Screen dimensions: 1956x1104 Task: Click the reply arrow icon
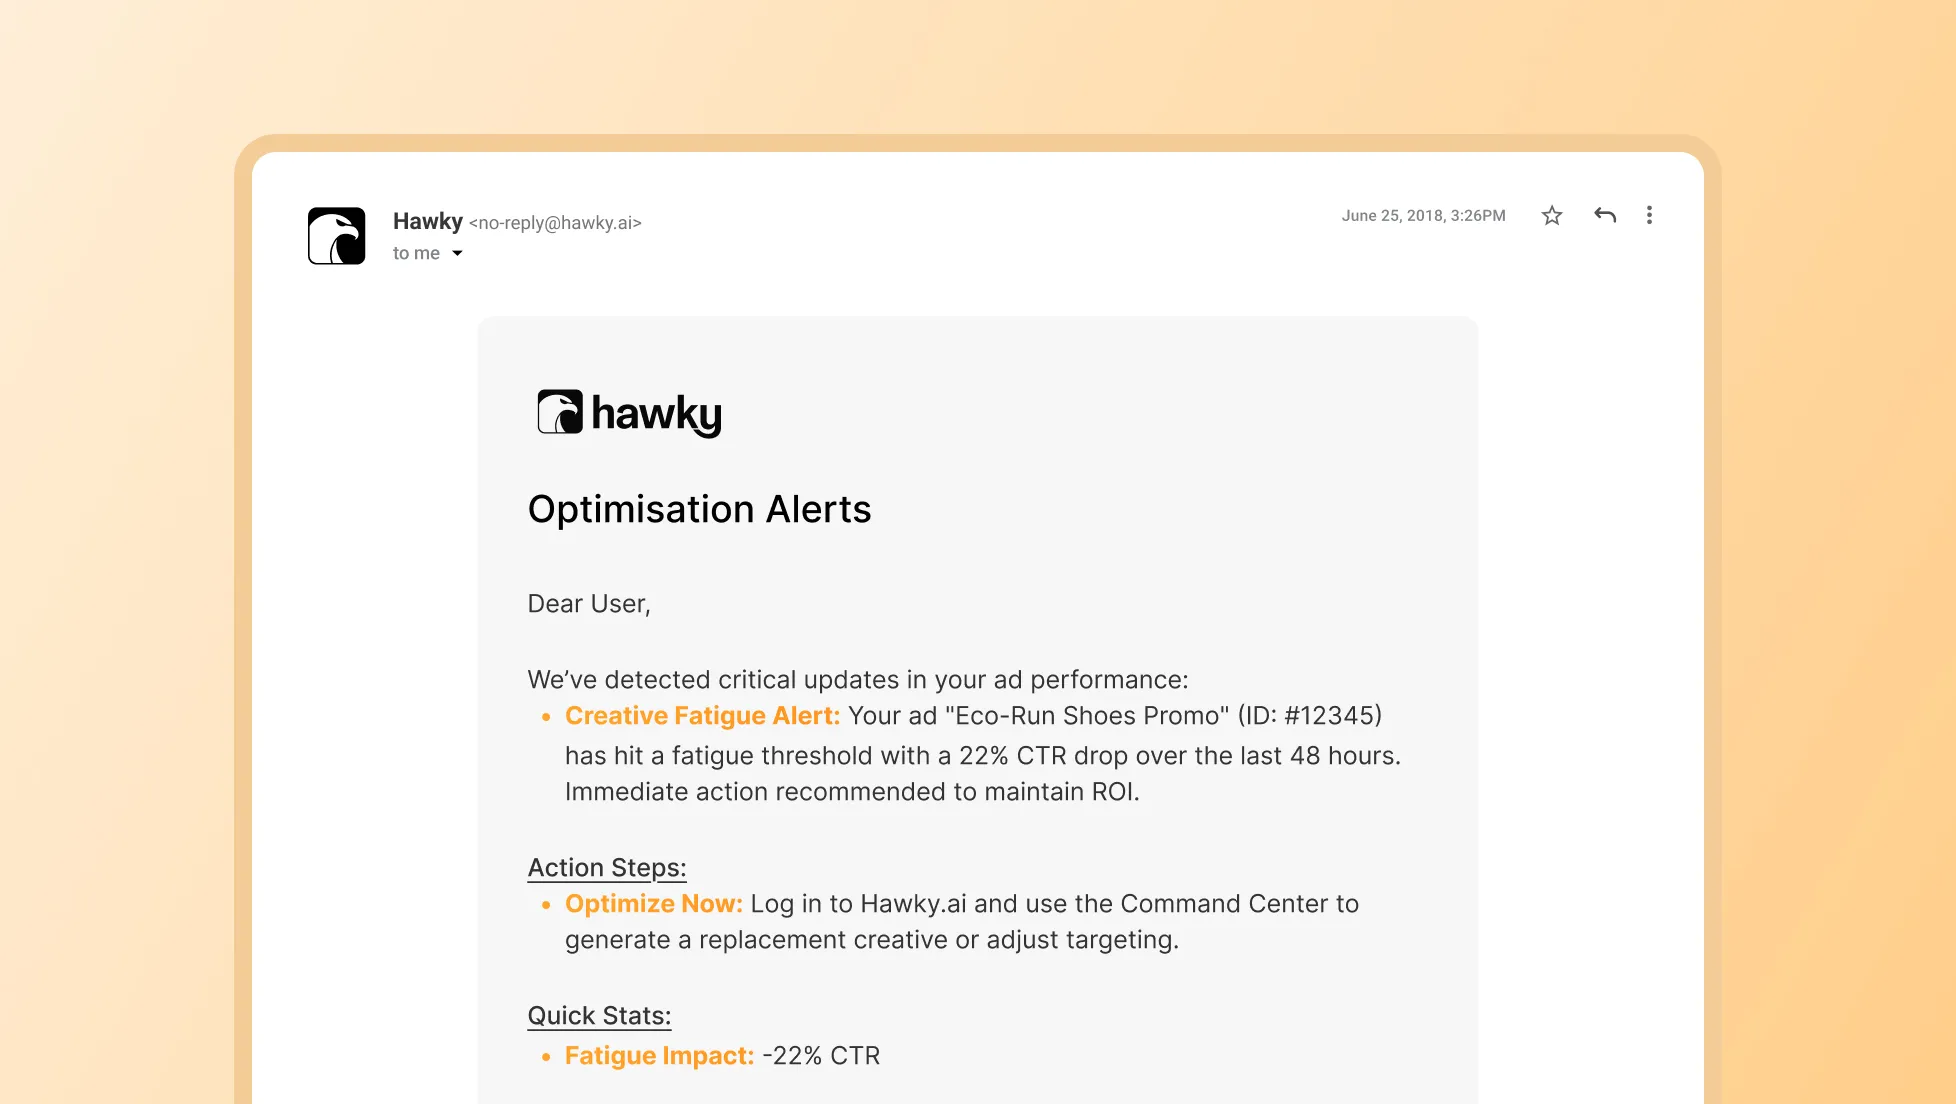(x=1604, y=215)
